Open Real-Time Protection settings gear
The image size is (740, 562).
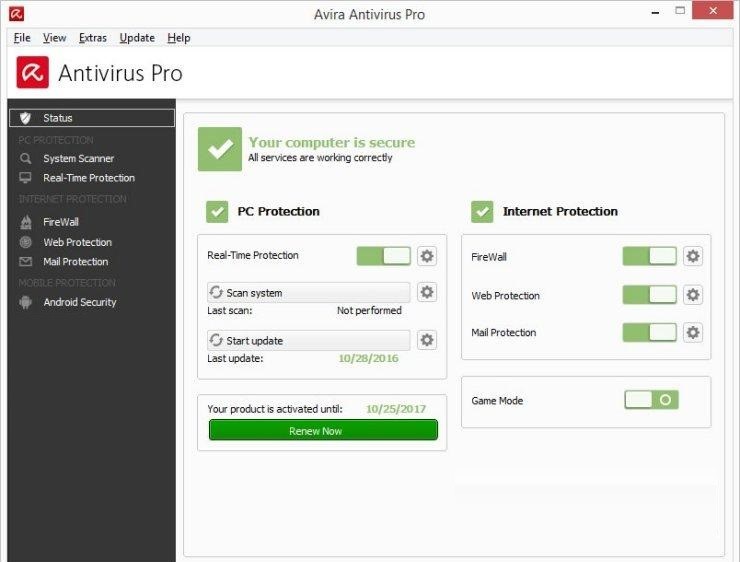pos(427,256)
